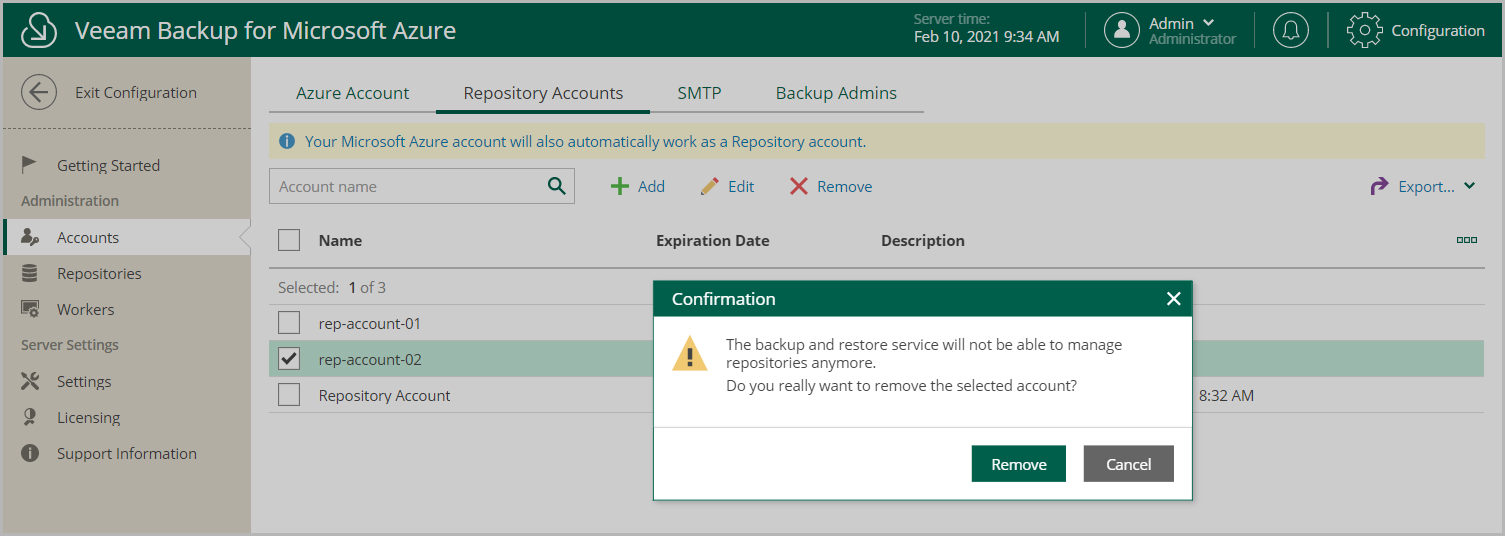Open Licensing in sidebar
Viewport: 1505px width, 536px height.
coord(88,417)
